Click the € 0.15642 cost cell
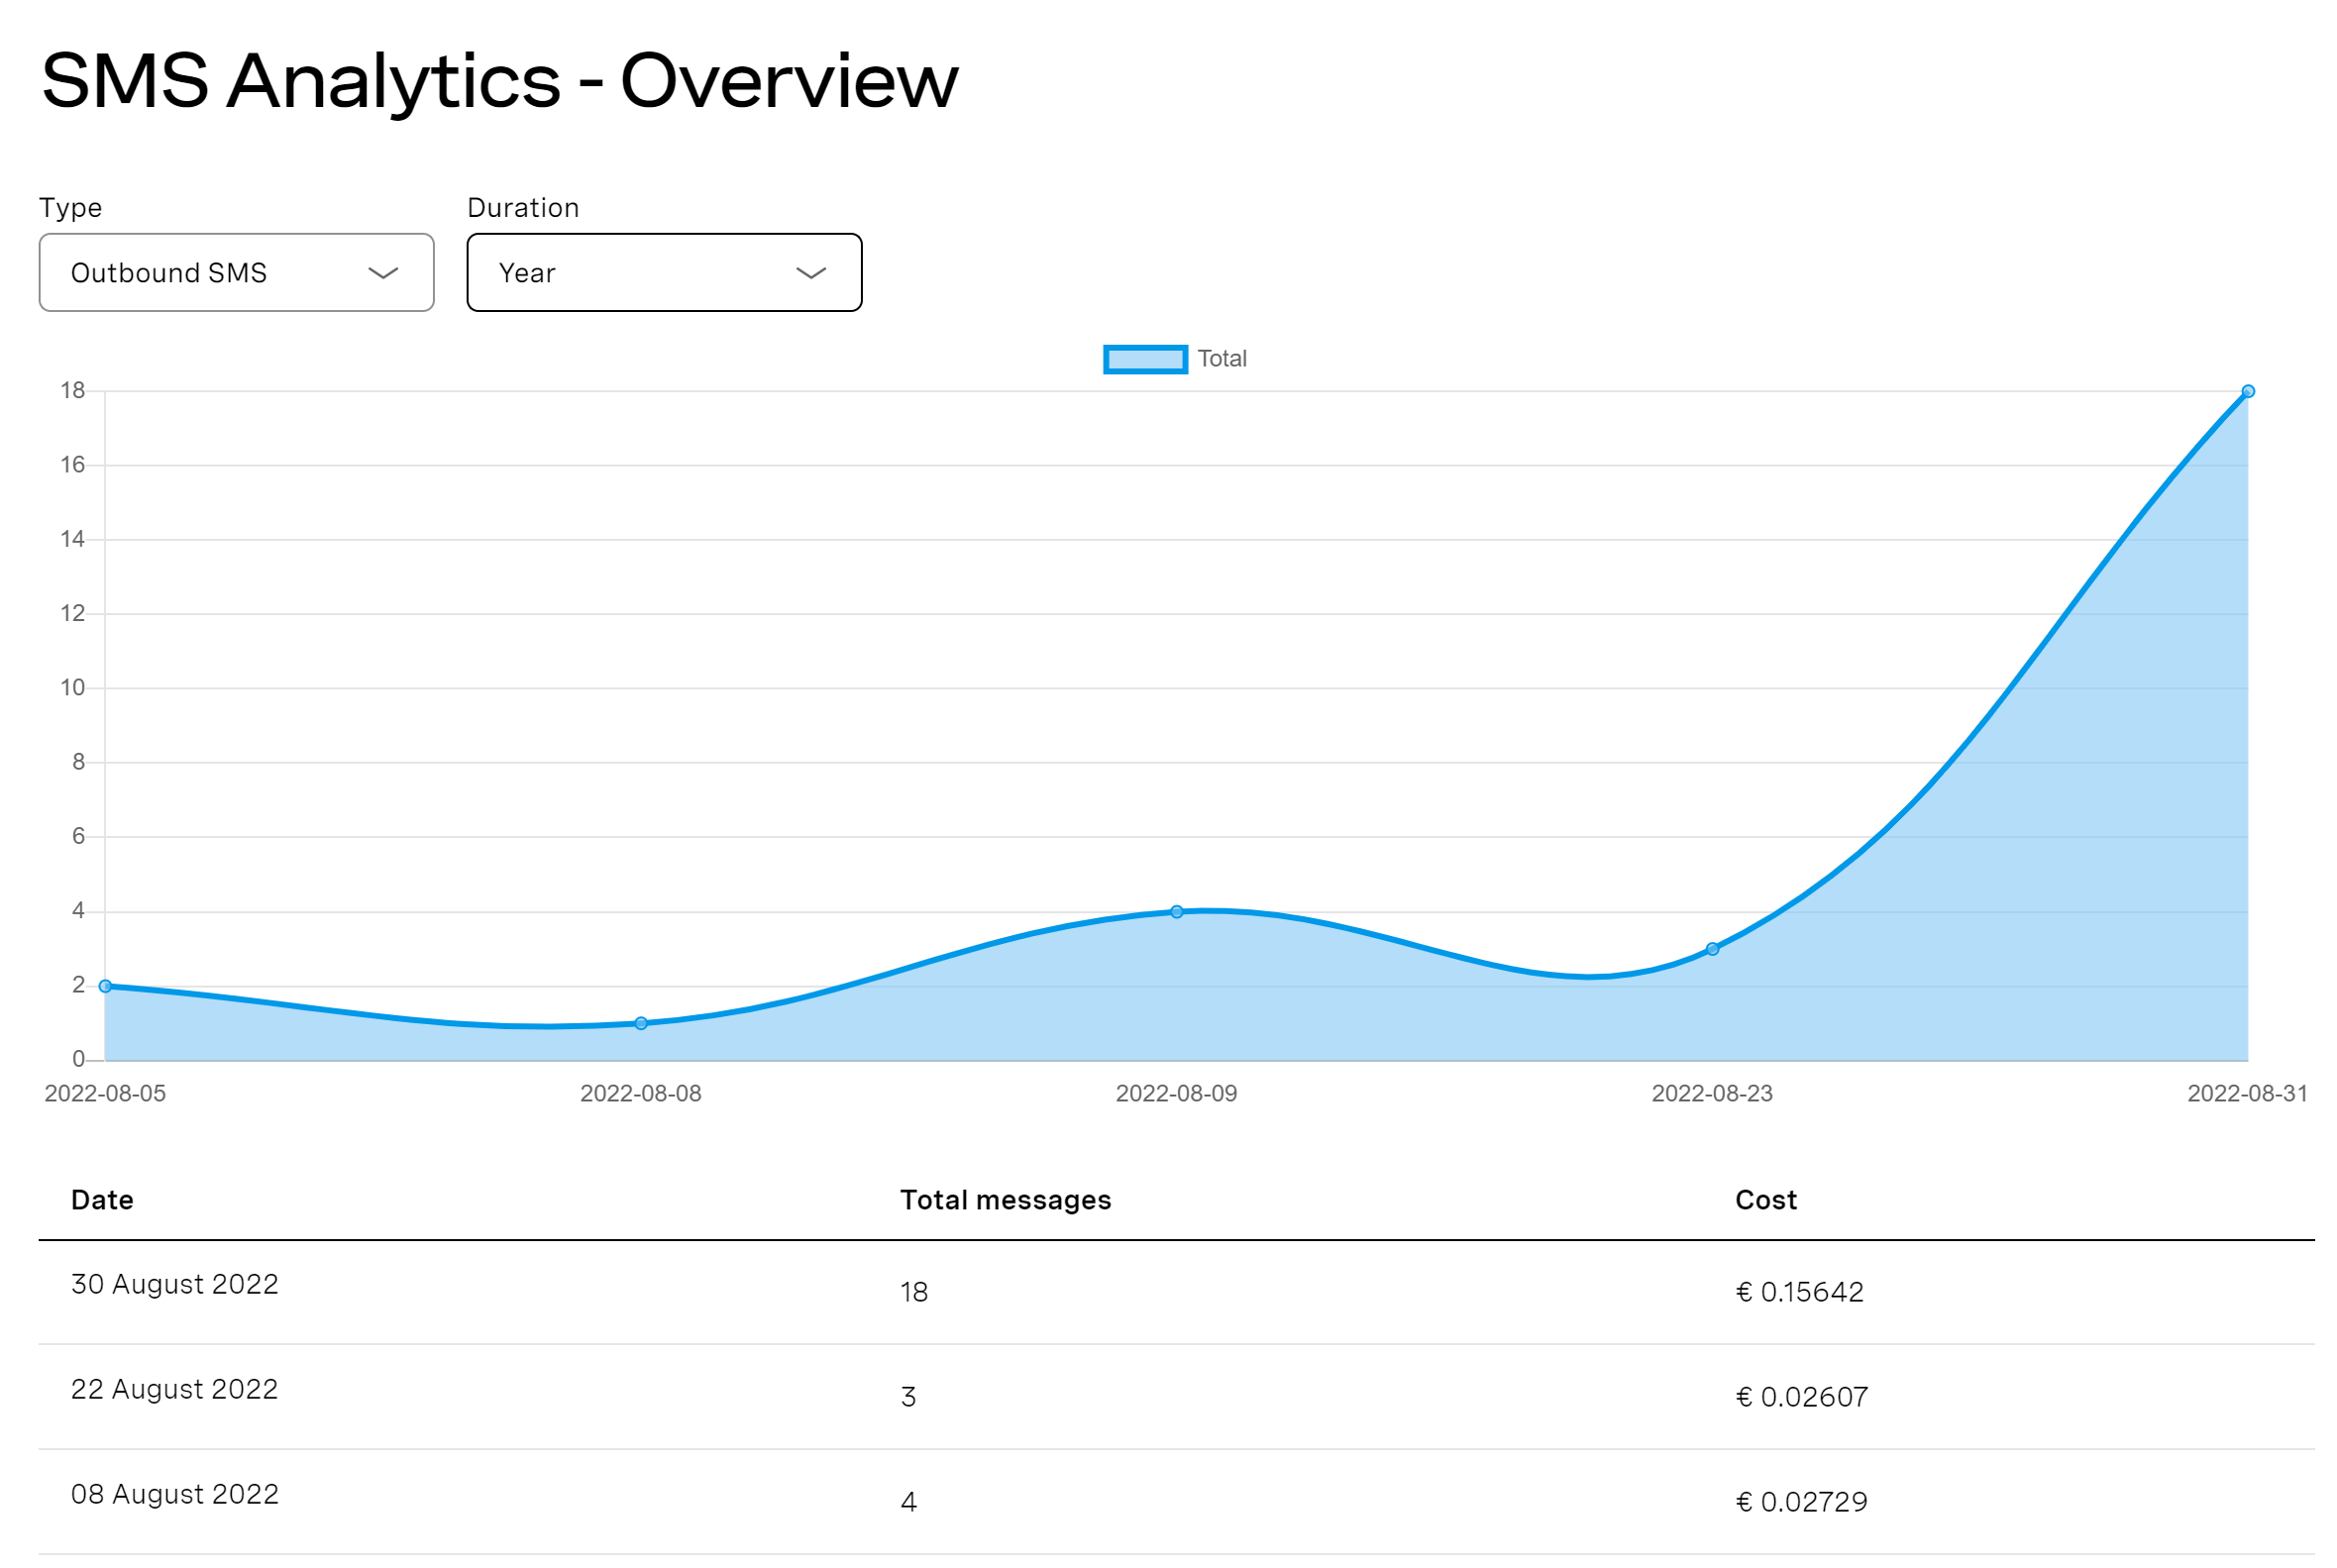The height and width of the screenshot is (1568, 2337). click(x=1800, y=1292)
